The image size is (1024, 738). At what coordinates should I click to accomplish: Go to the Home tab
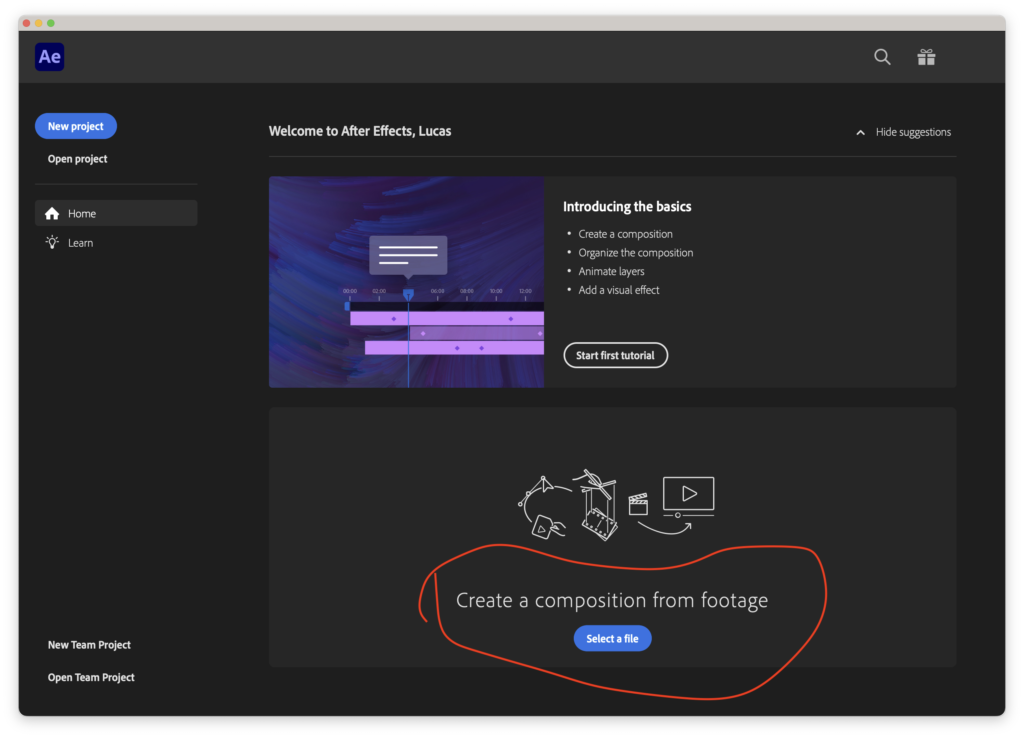(x=116, y=214)
